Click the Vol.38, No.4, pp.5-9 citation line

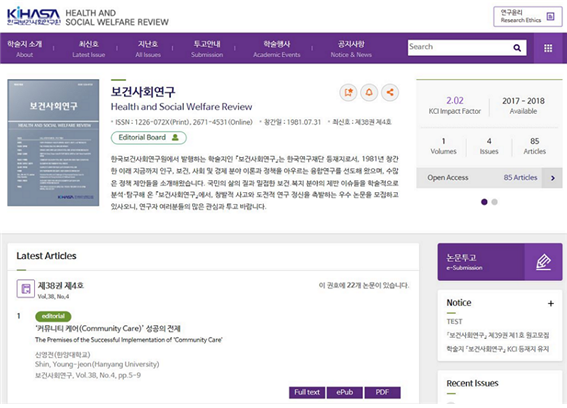point(88,375)
